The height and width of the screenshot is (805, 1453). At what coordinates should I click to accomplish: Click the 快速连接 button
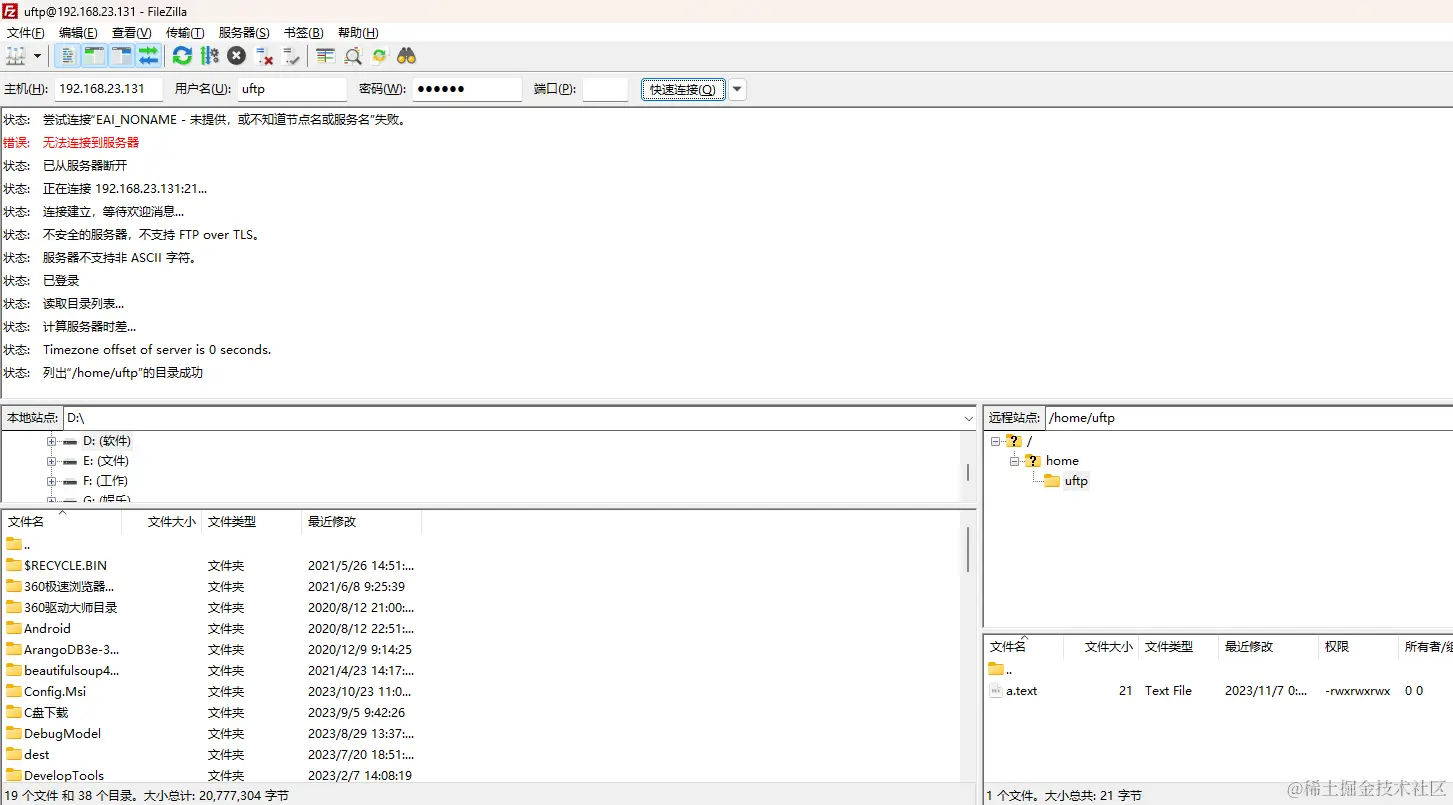(683, 89)
